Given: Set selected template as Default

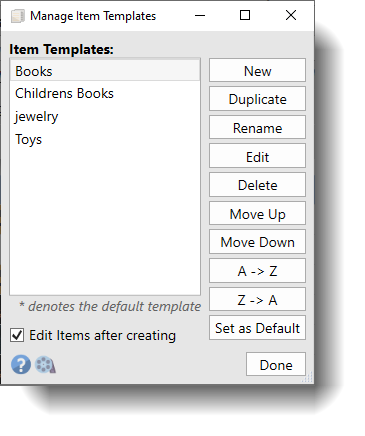Looking at the screenshot, I should pyautogui.click(x=257, y=328).
